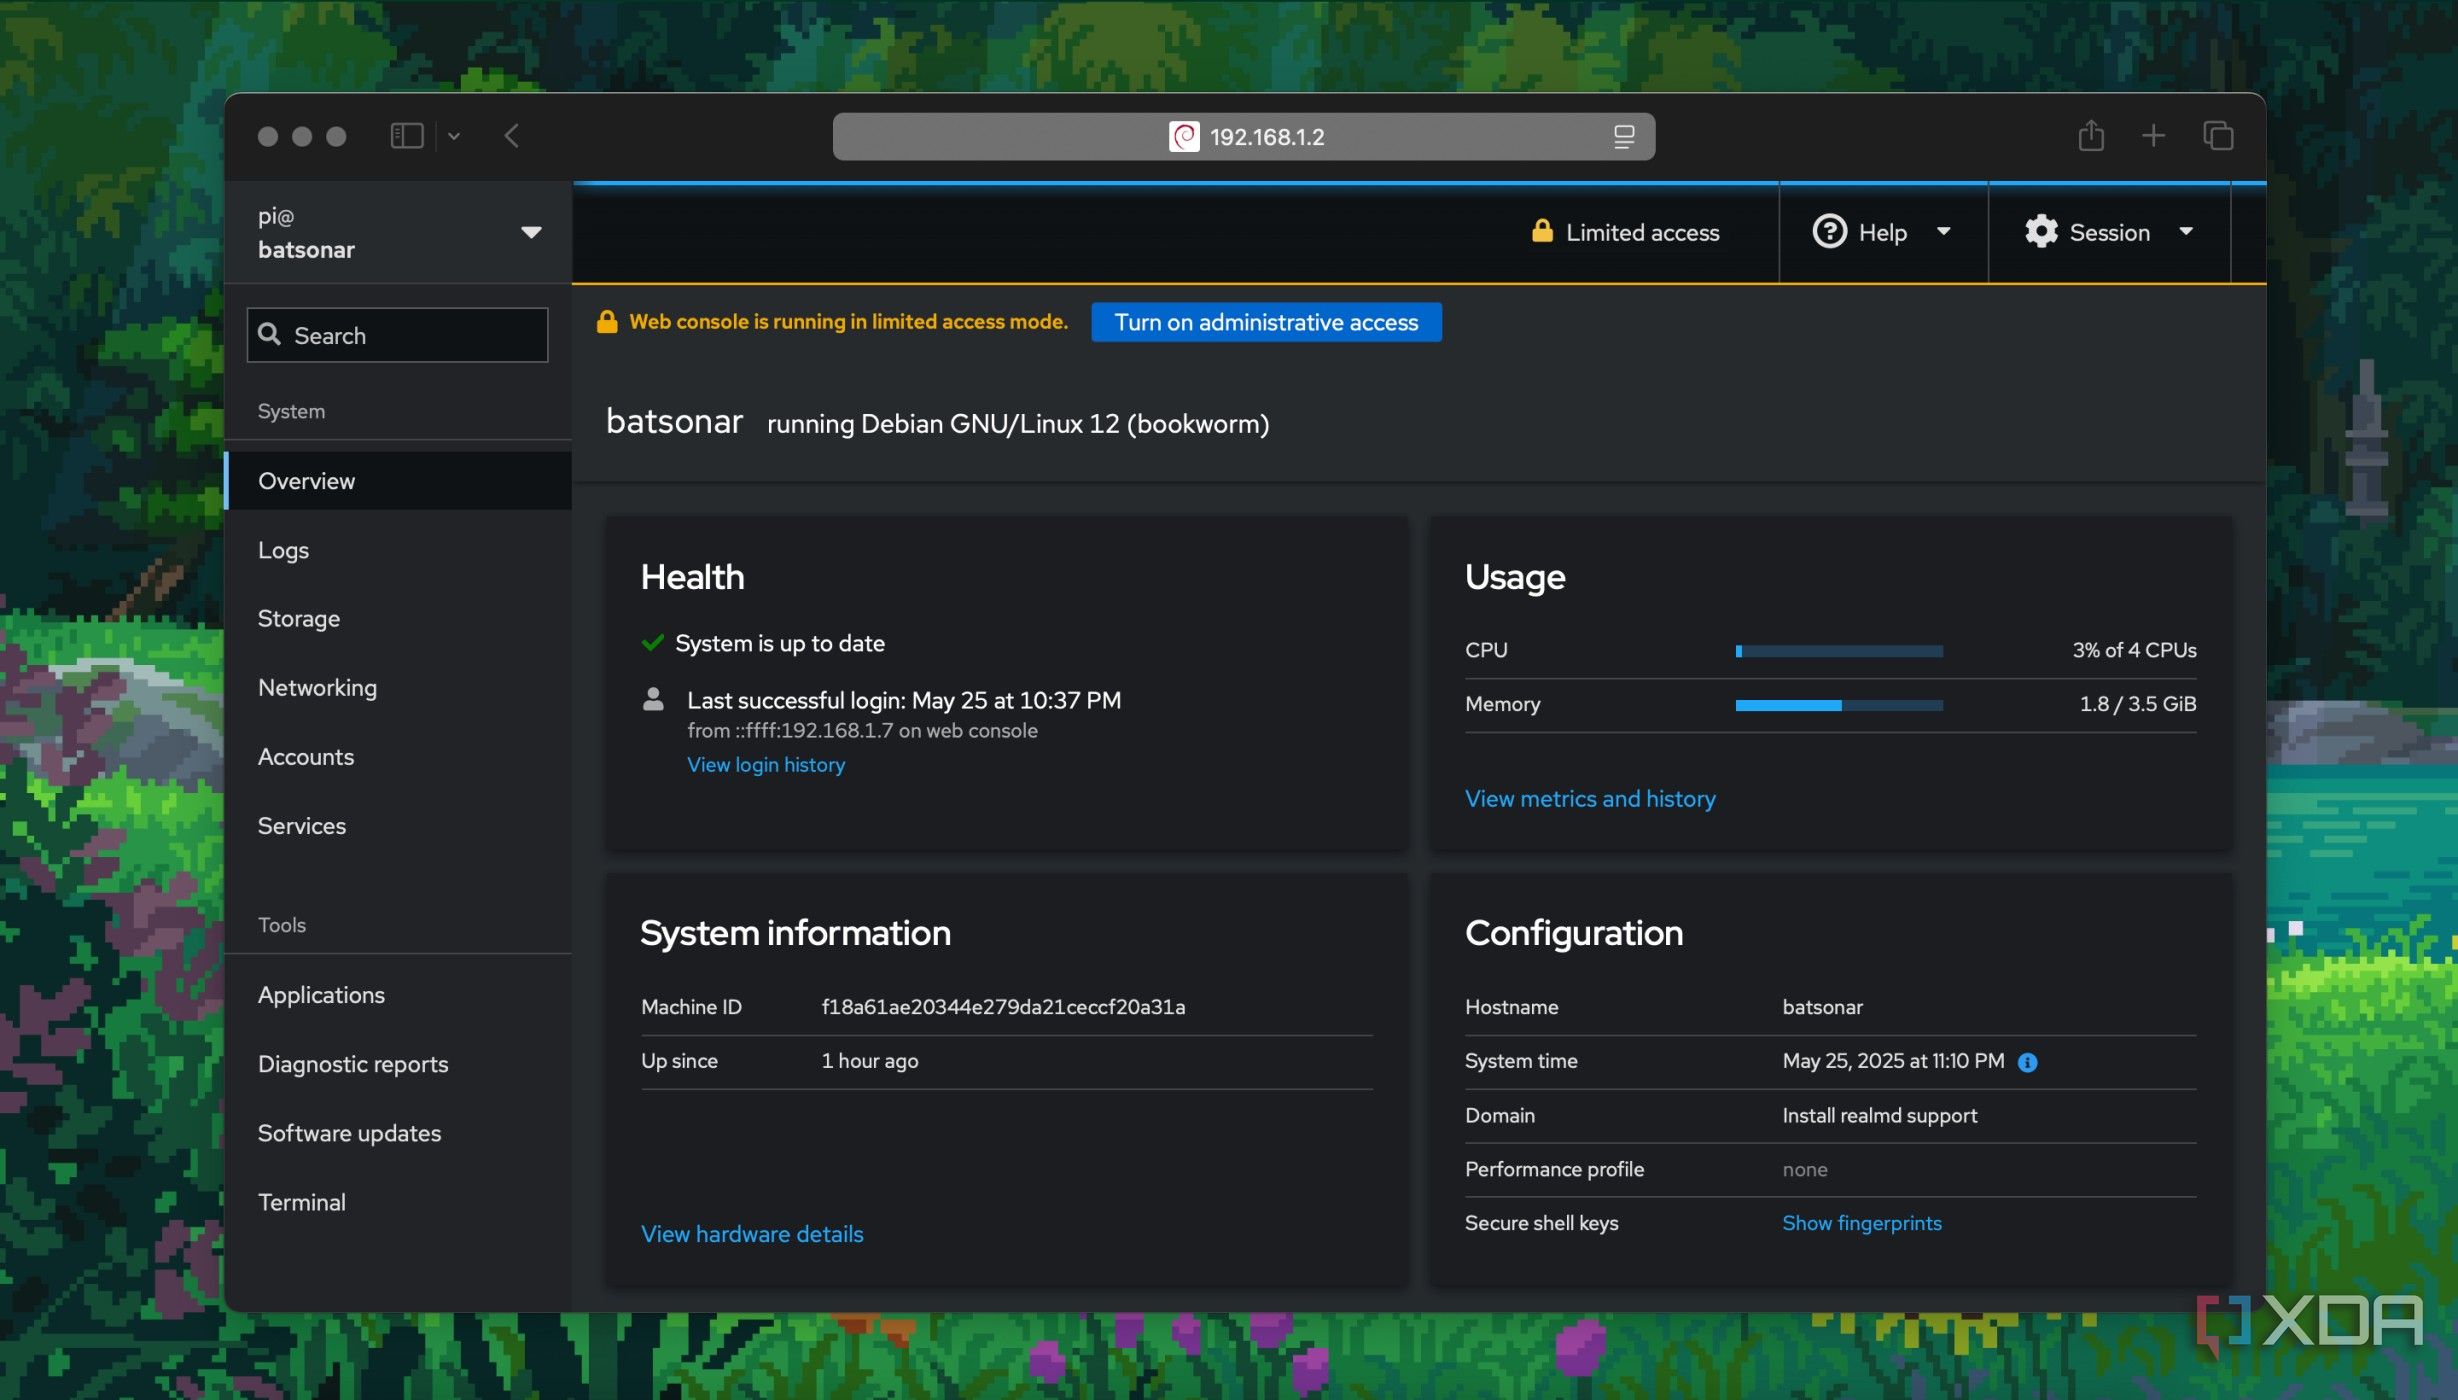Open the Session dropdown menu

[x=2109, y=233]
